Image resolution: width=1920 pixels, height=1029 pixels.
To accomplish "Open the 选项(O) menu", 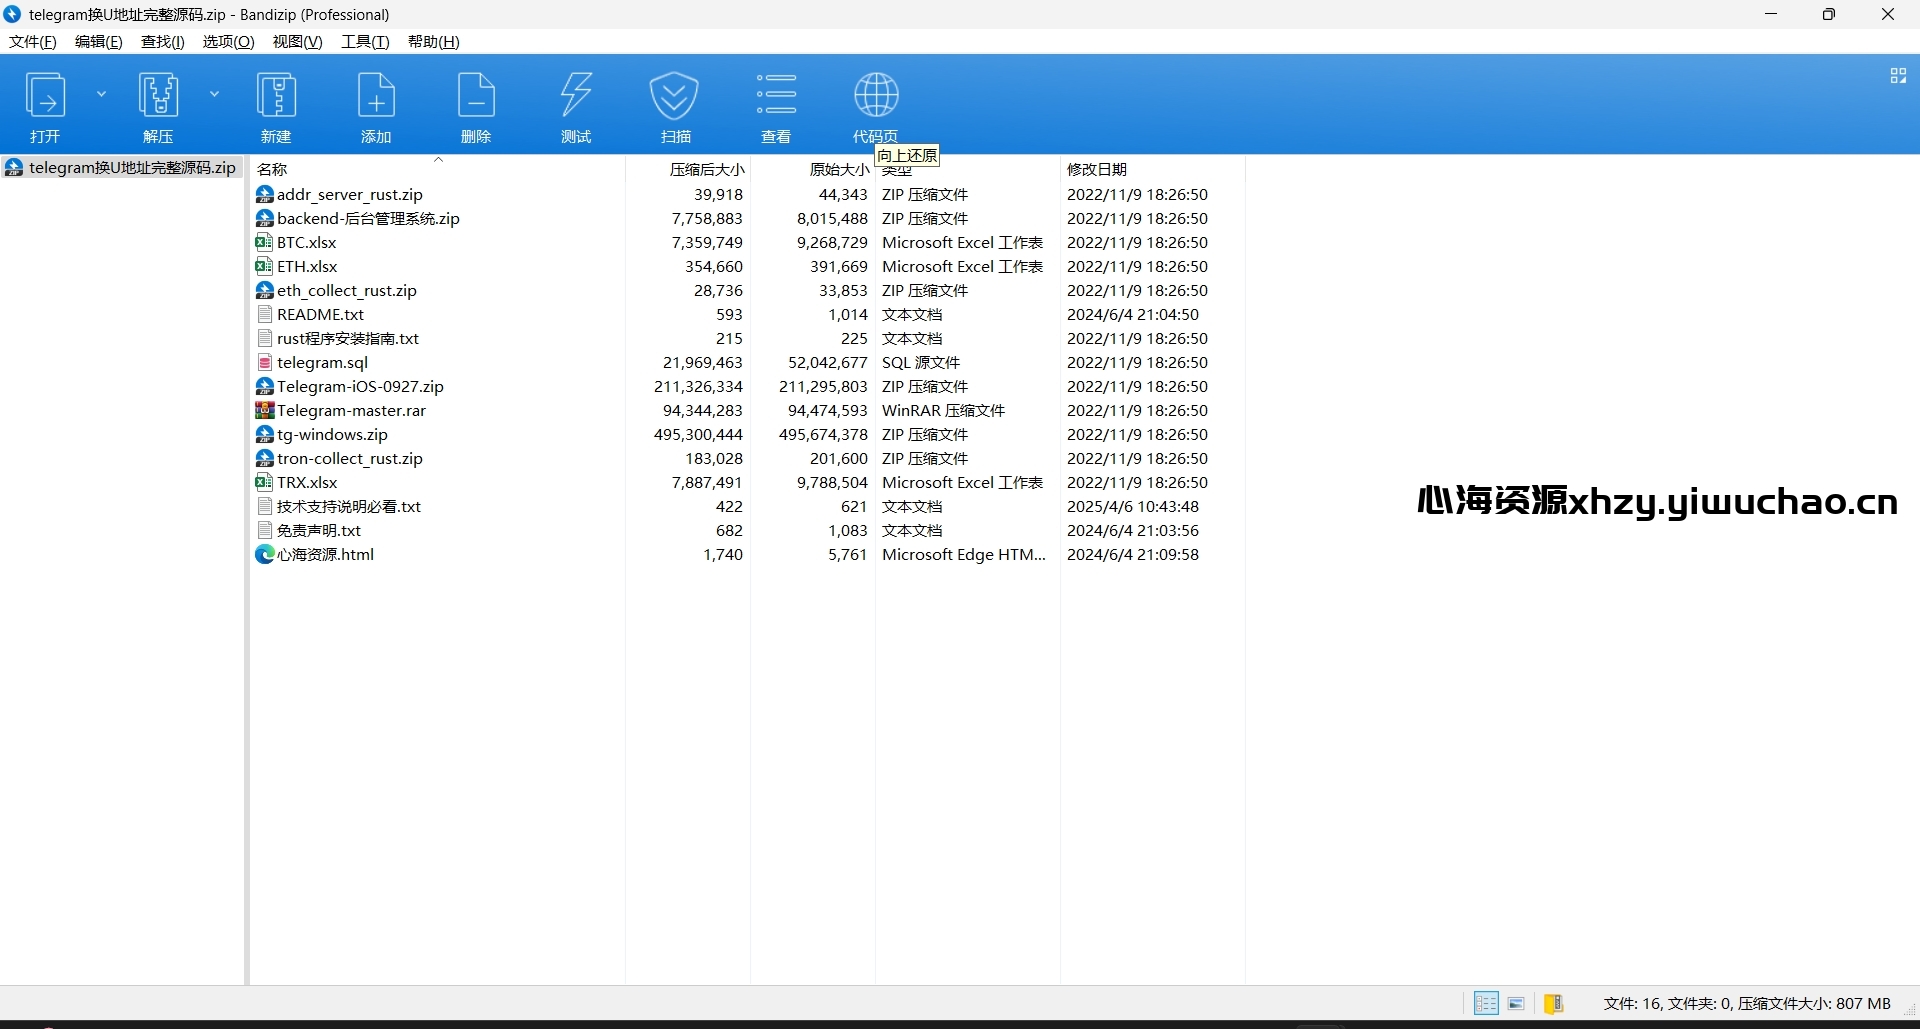I will [228, 42].
